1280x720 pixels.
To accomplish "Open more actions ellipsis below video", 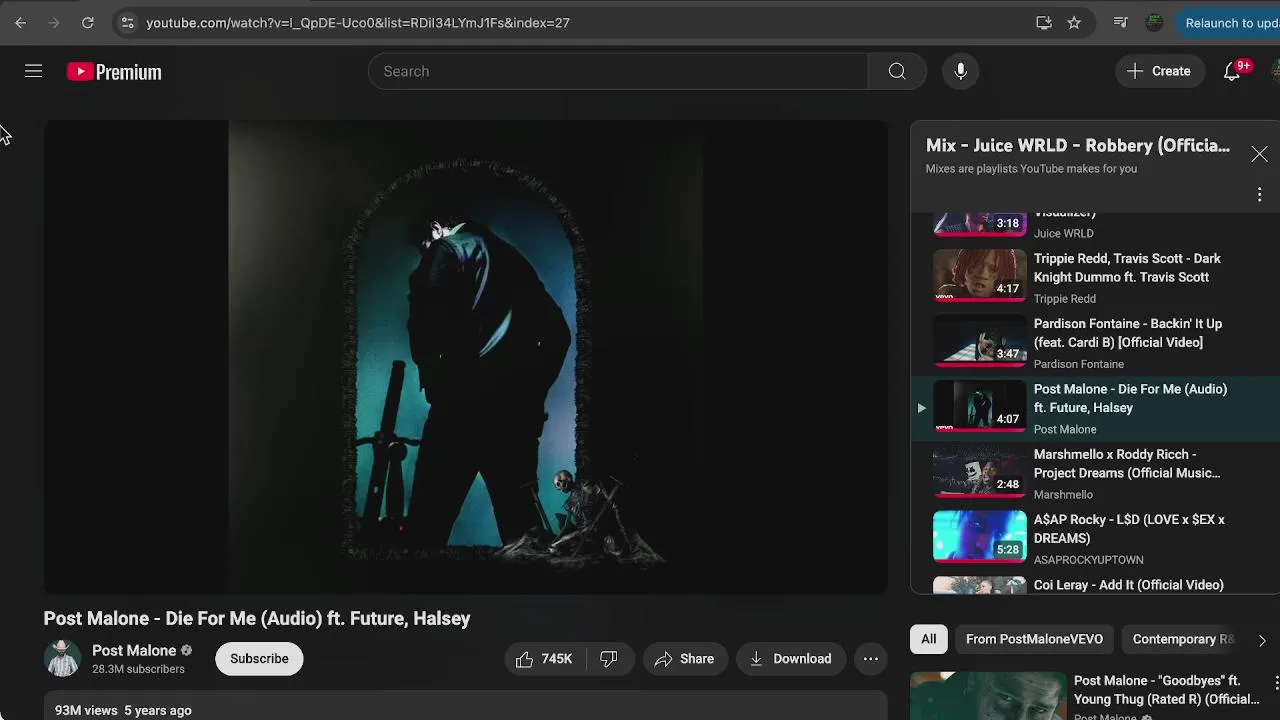I will coord(871,658).
